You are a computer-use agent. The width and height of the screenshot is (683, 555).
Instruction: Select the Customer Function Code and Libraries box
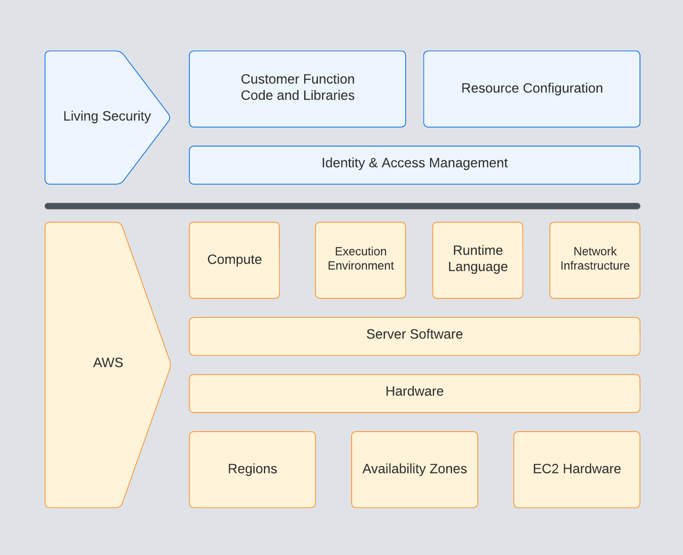tap(298, 89)
